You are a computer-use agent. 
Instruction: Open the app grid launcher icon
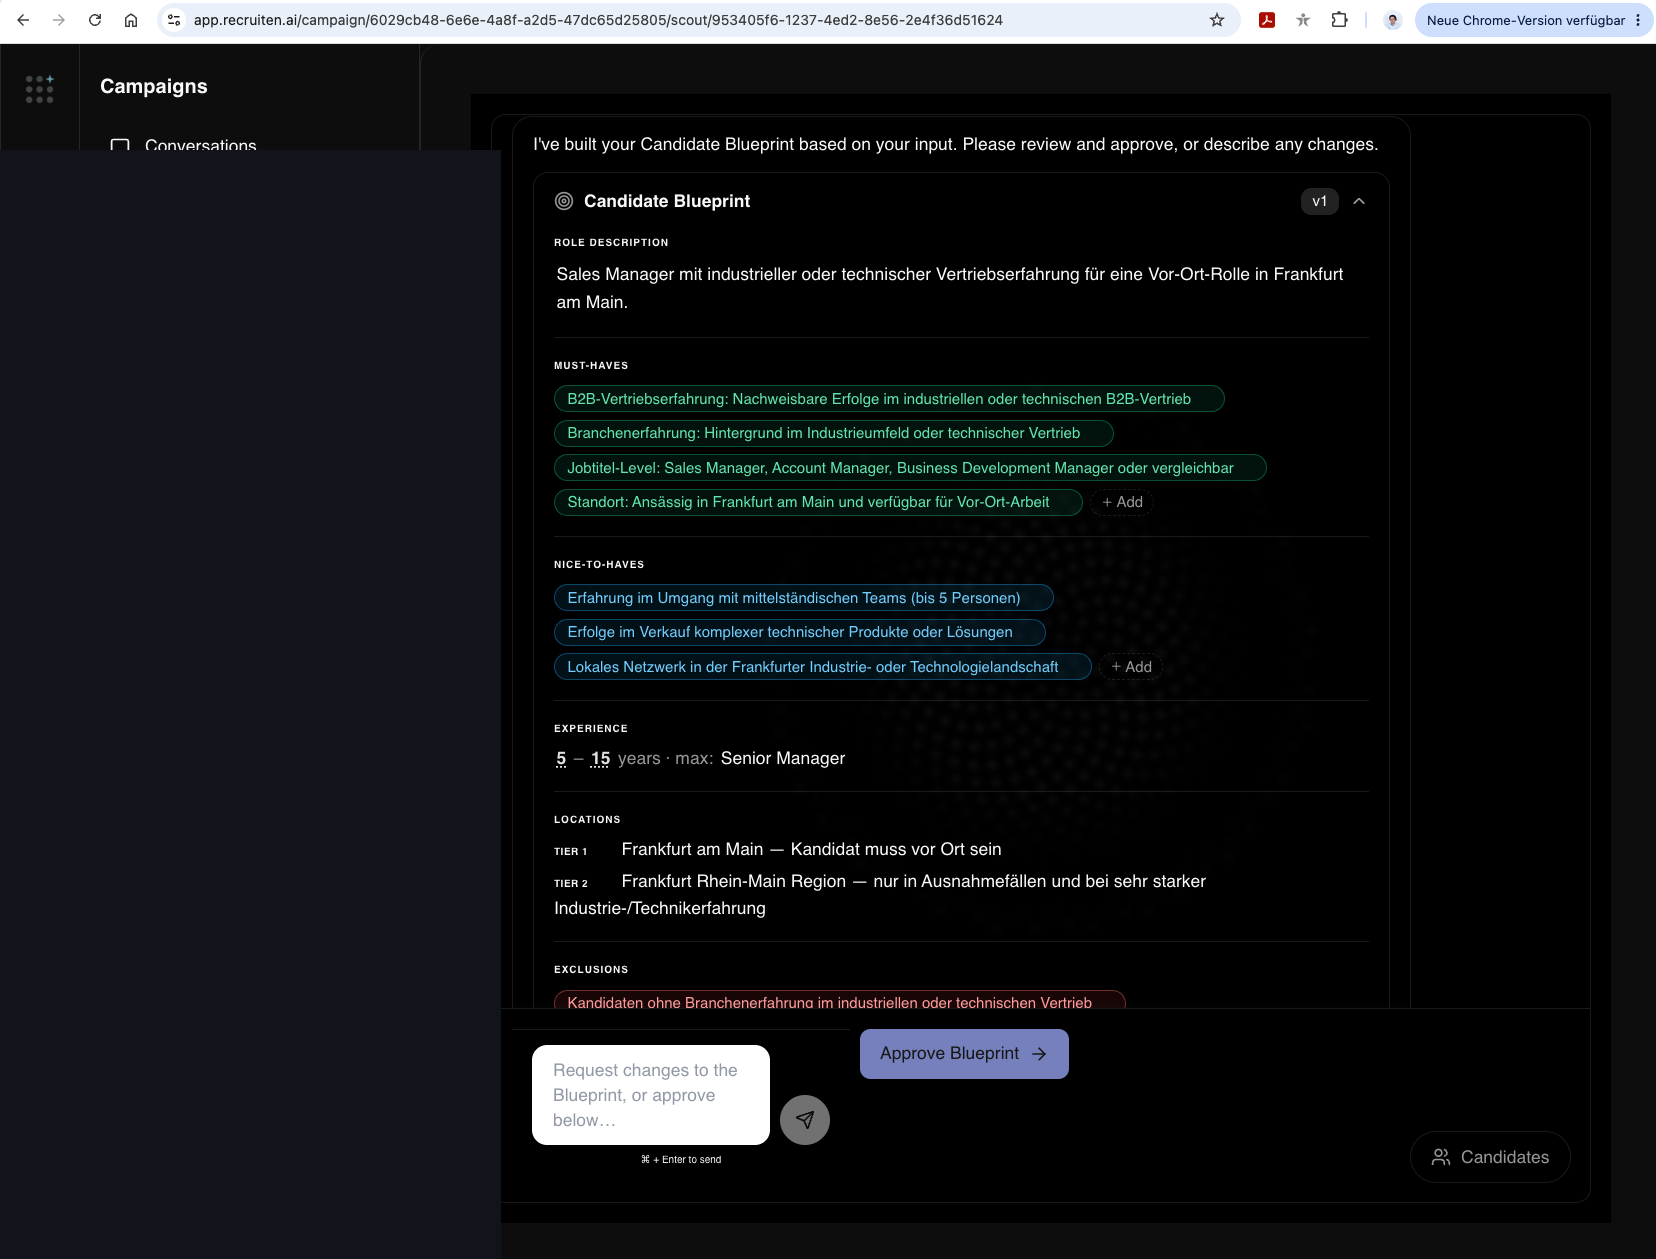click(40, 89)
